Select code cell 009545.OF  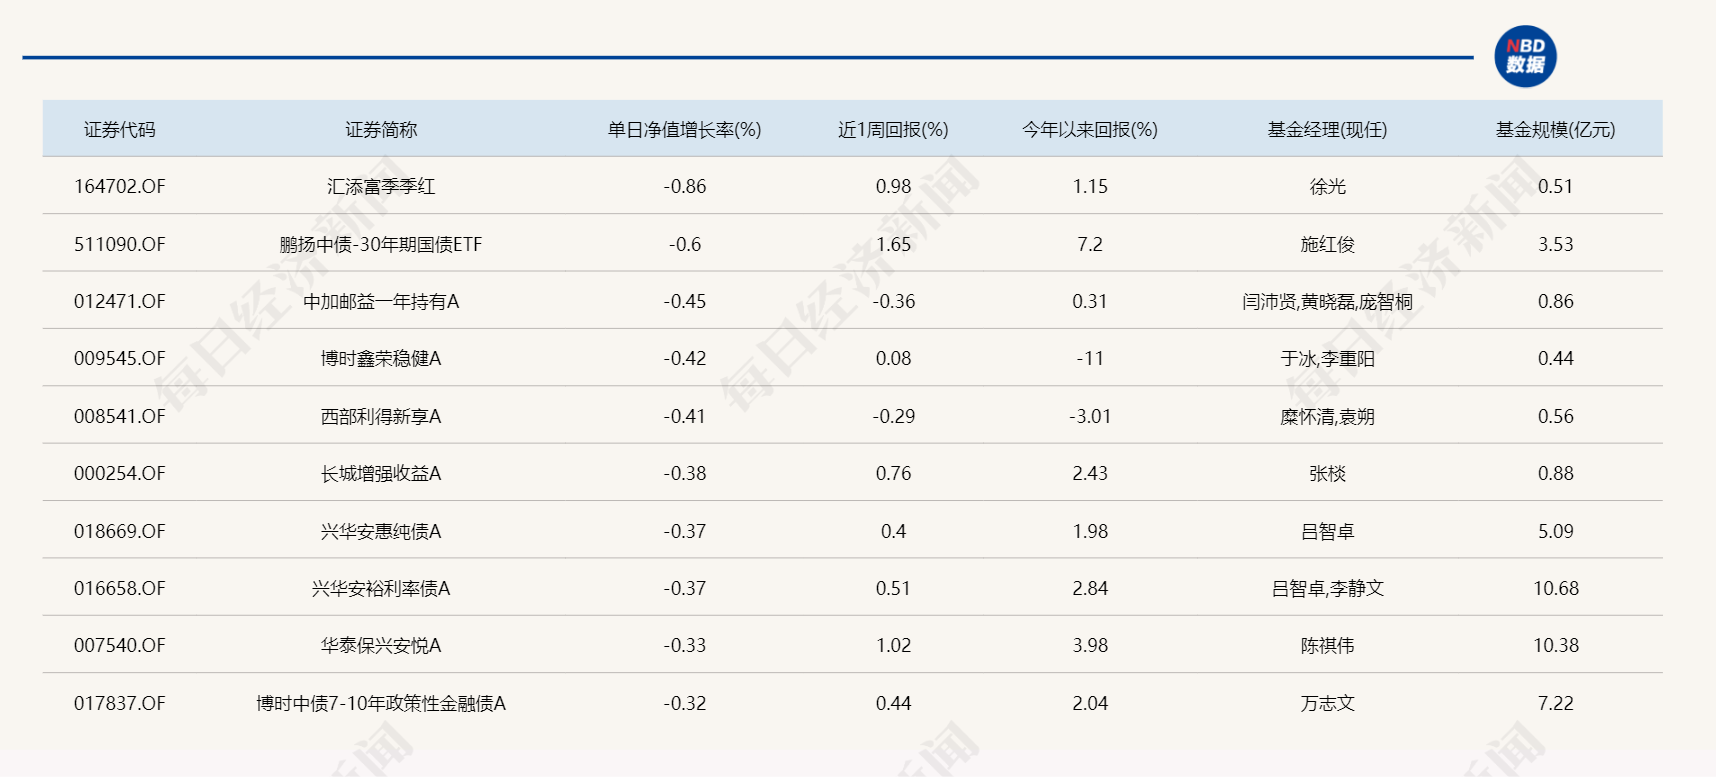(120, 358)
